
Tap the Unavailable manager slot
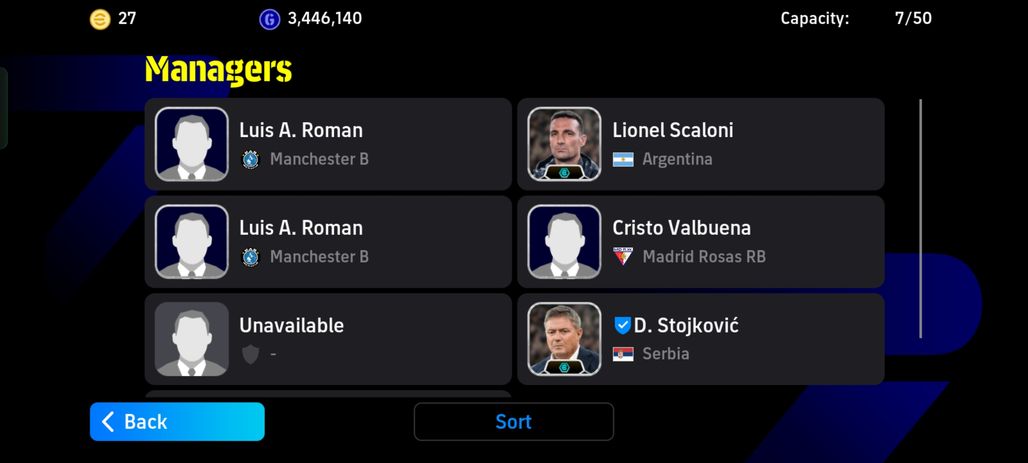(x=328, y=339)
